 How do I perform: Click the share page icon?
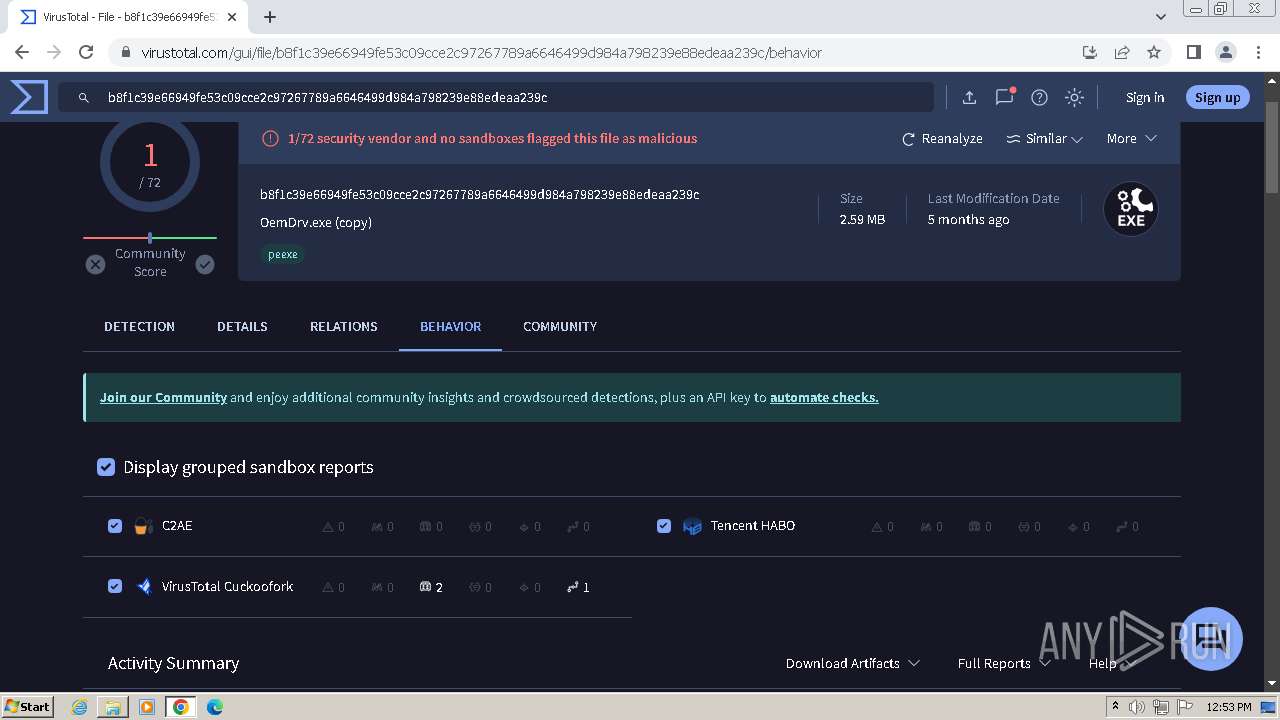[1122, 52]
